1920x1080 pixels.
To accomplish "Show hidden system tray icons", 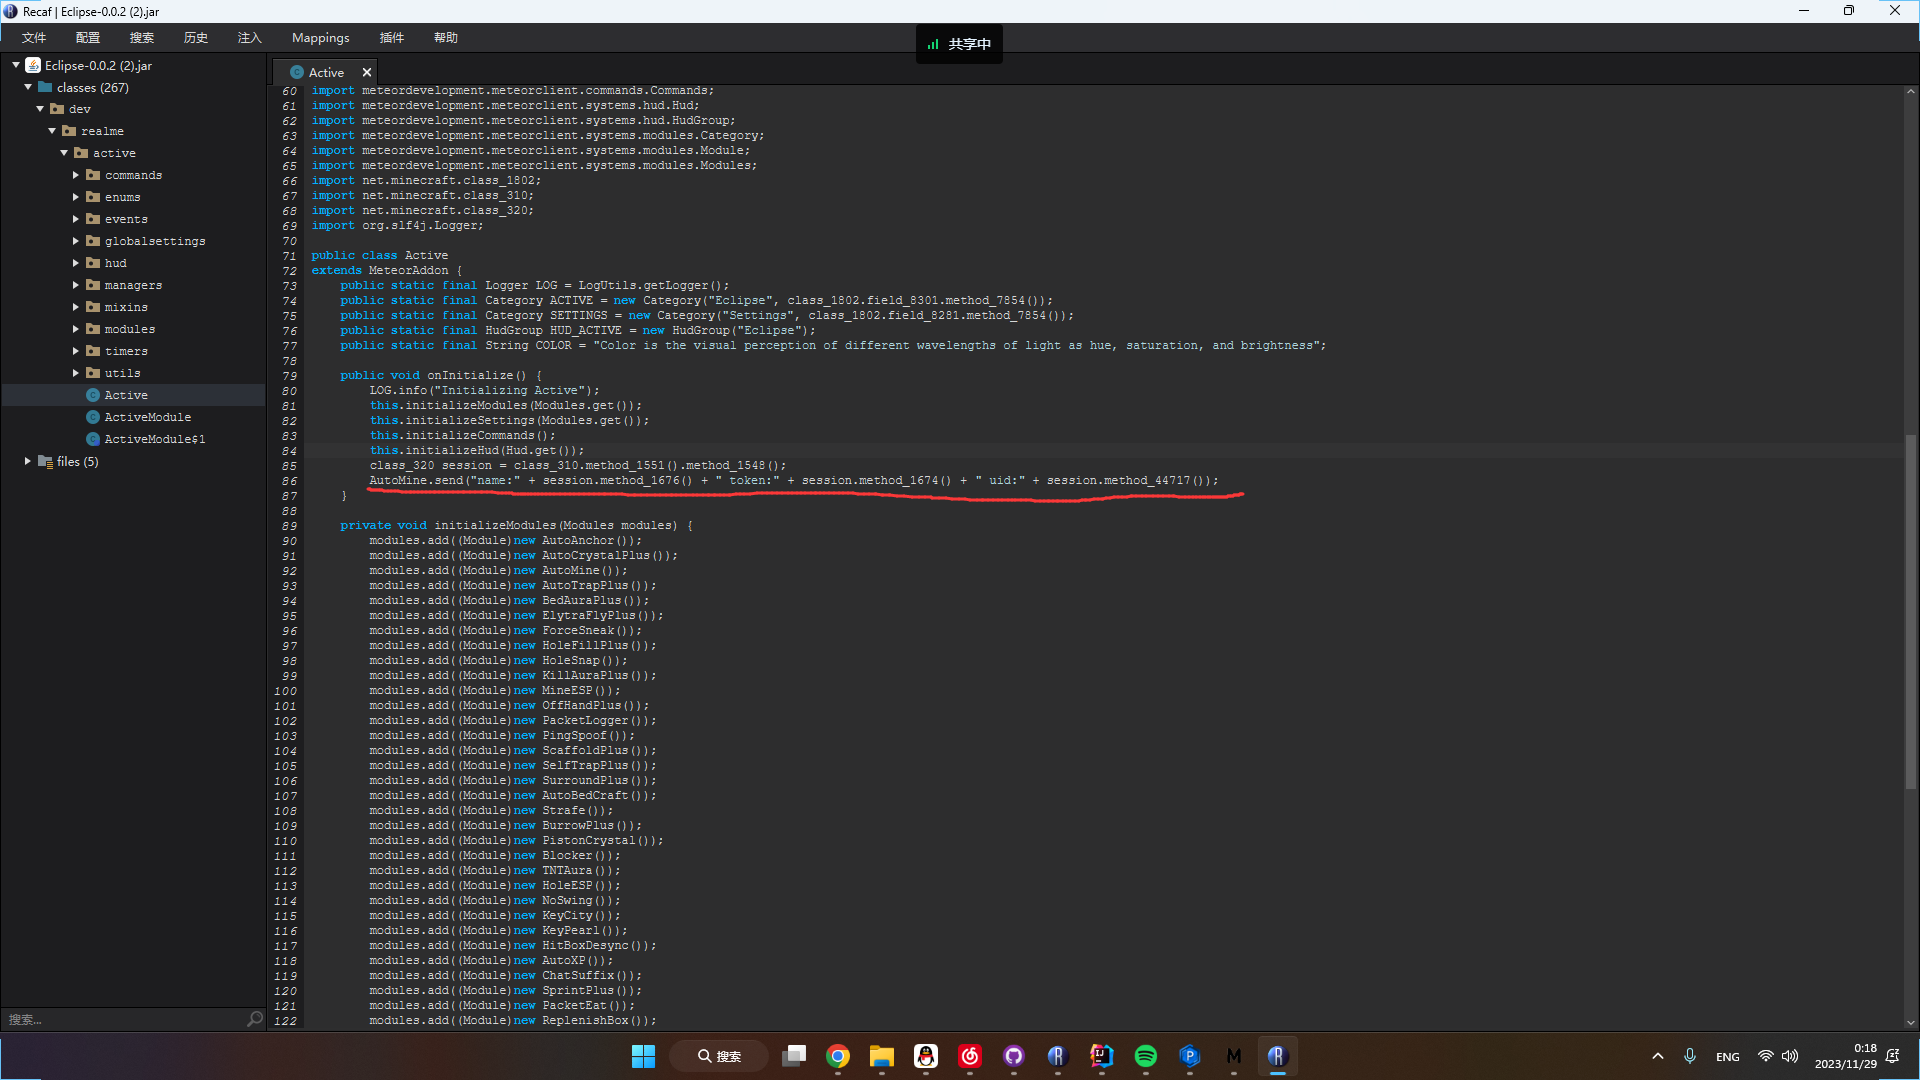I will tap(1658, 1056).
